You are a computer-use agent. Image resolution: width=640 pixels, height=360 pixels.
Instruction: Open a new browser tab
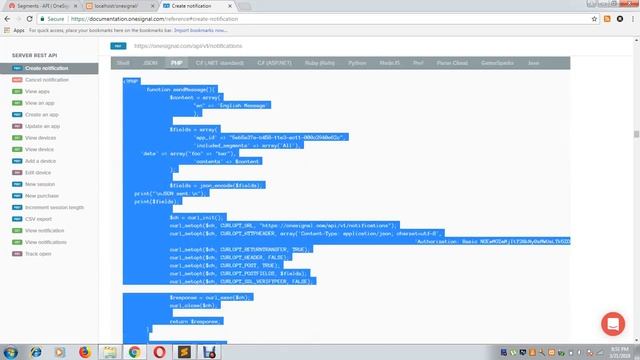[x=245, y=6]
